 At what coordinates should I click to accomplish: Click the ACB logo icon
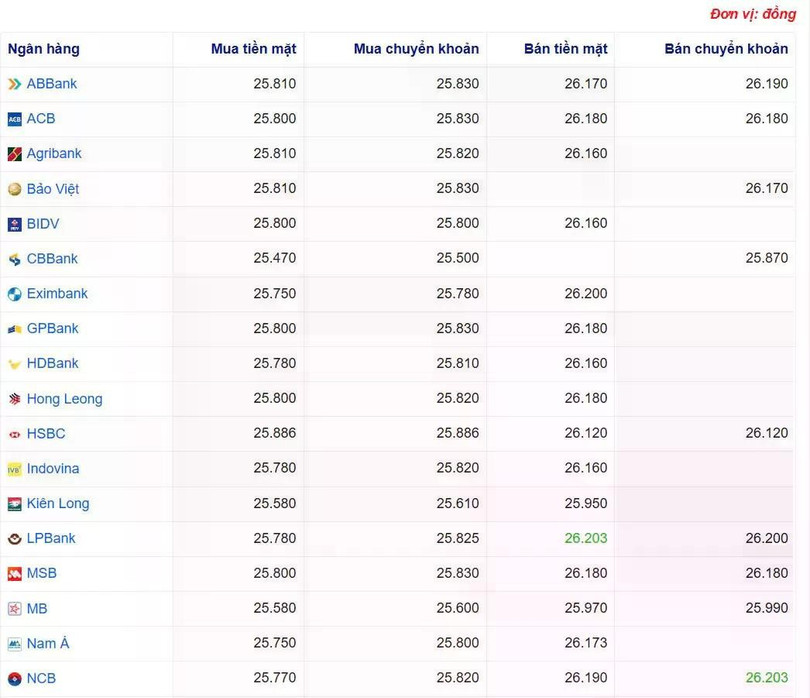[x=14, y=119]
